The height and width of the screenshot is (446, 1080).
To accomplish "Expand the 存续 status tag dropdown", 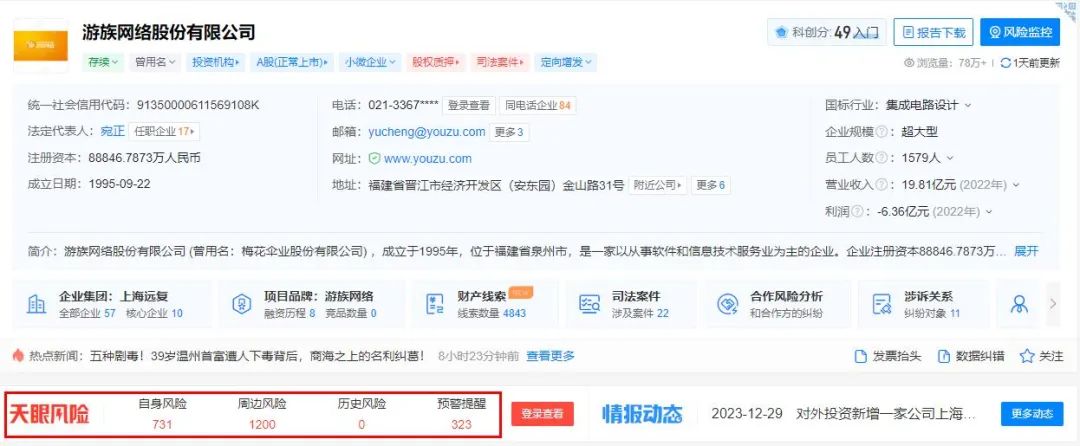I will (103, 62).
